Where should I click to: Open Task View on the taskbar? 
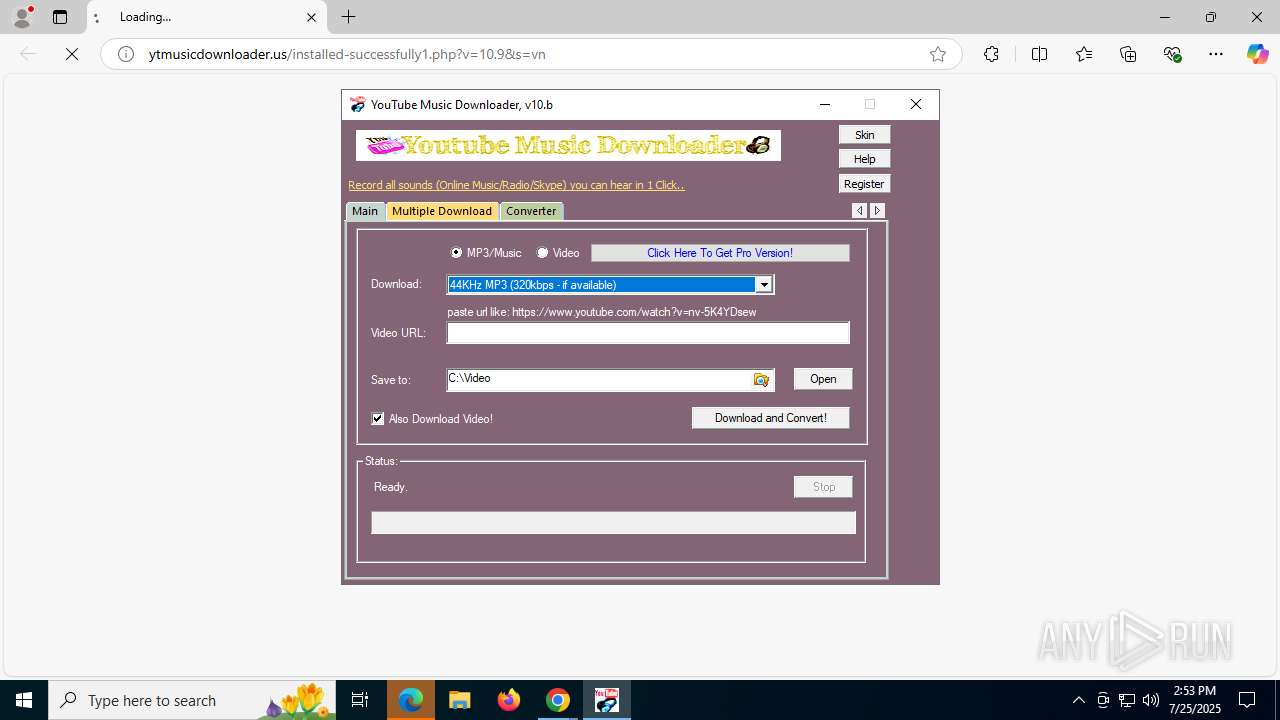360,700
